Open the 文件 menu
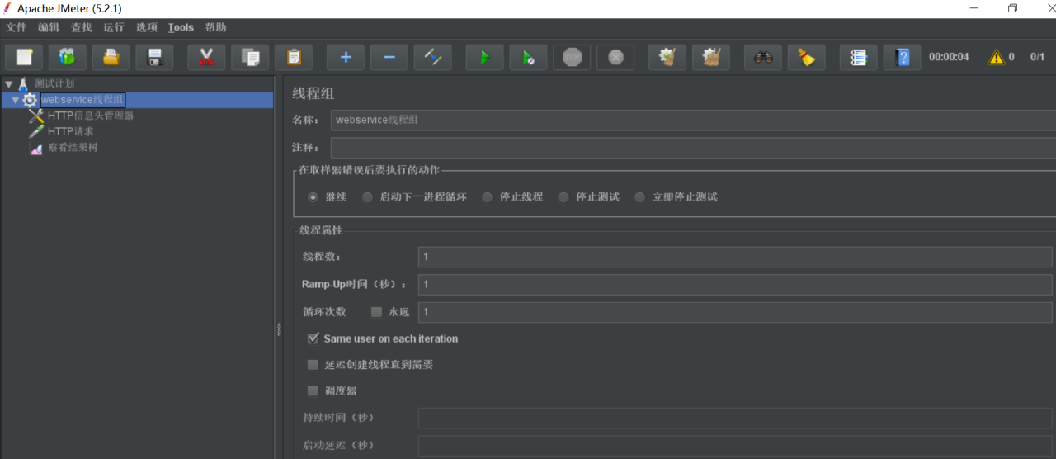The image size is (1056, 459). coord(15,28)
